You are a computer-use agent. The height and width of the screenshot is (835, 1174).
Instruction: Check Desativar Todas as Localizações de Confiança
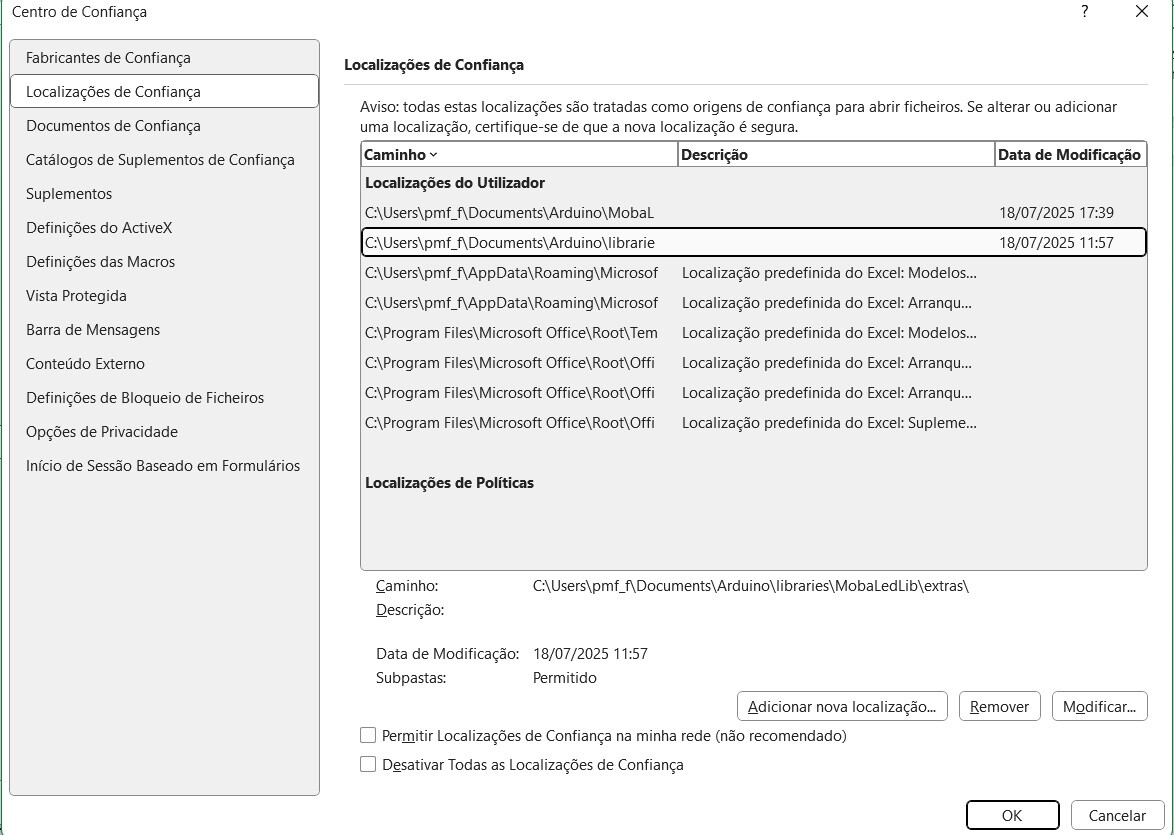368,765
